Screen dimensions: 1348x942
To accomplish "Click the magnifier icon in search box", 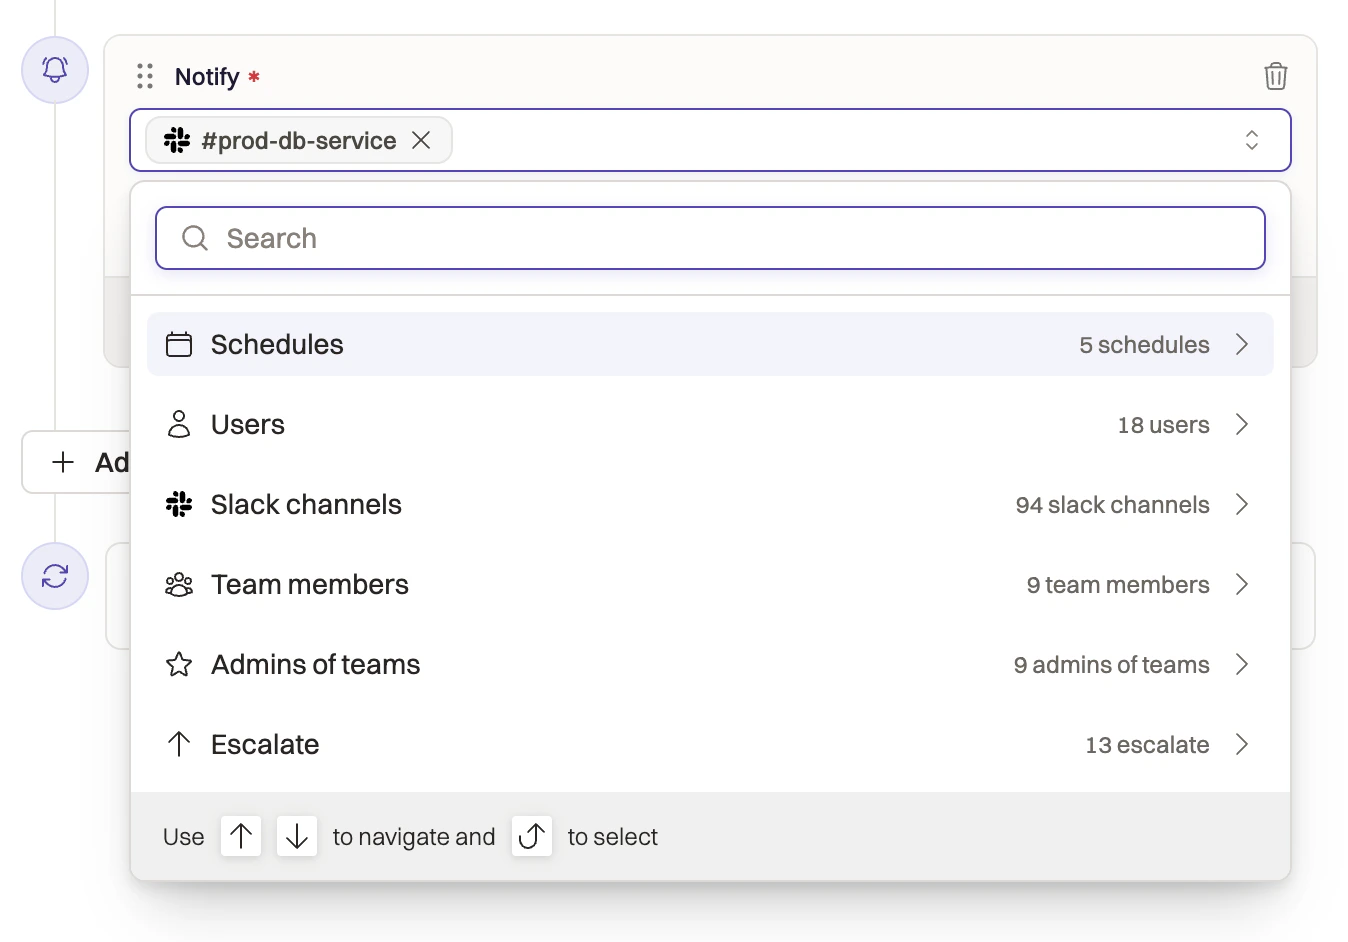I will [195, 238].
